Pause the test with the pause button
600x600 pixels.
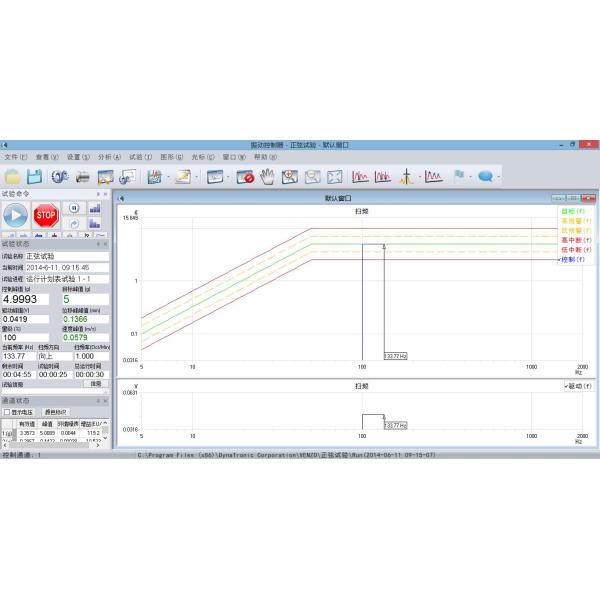click(73, 208)
